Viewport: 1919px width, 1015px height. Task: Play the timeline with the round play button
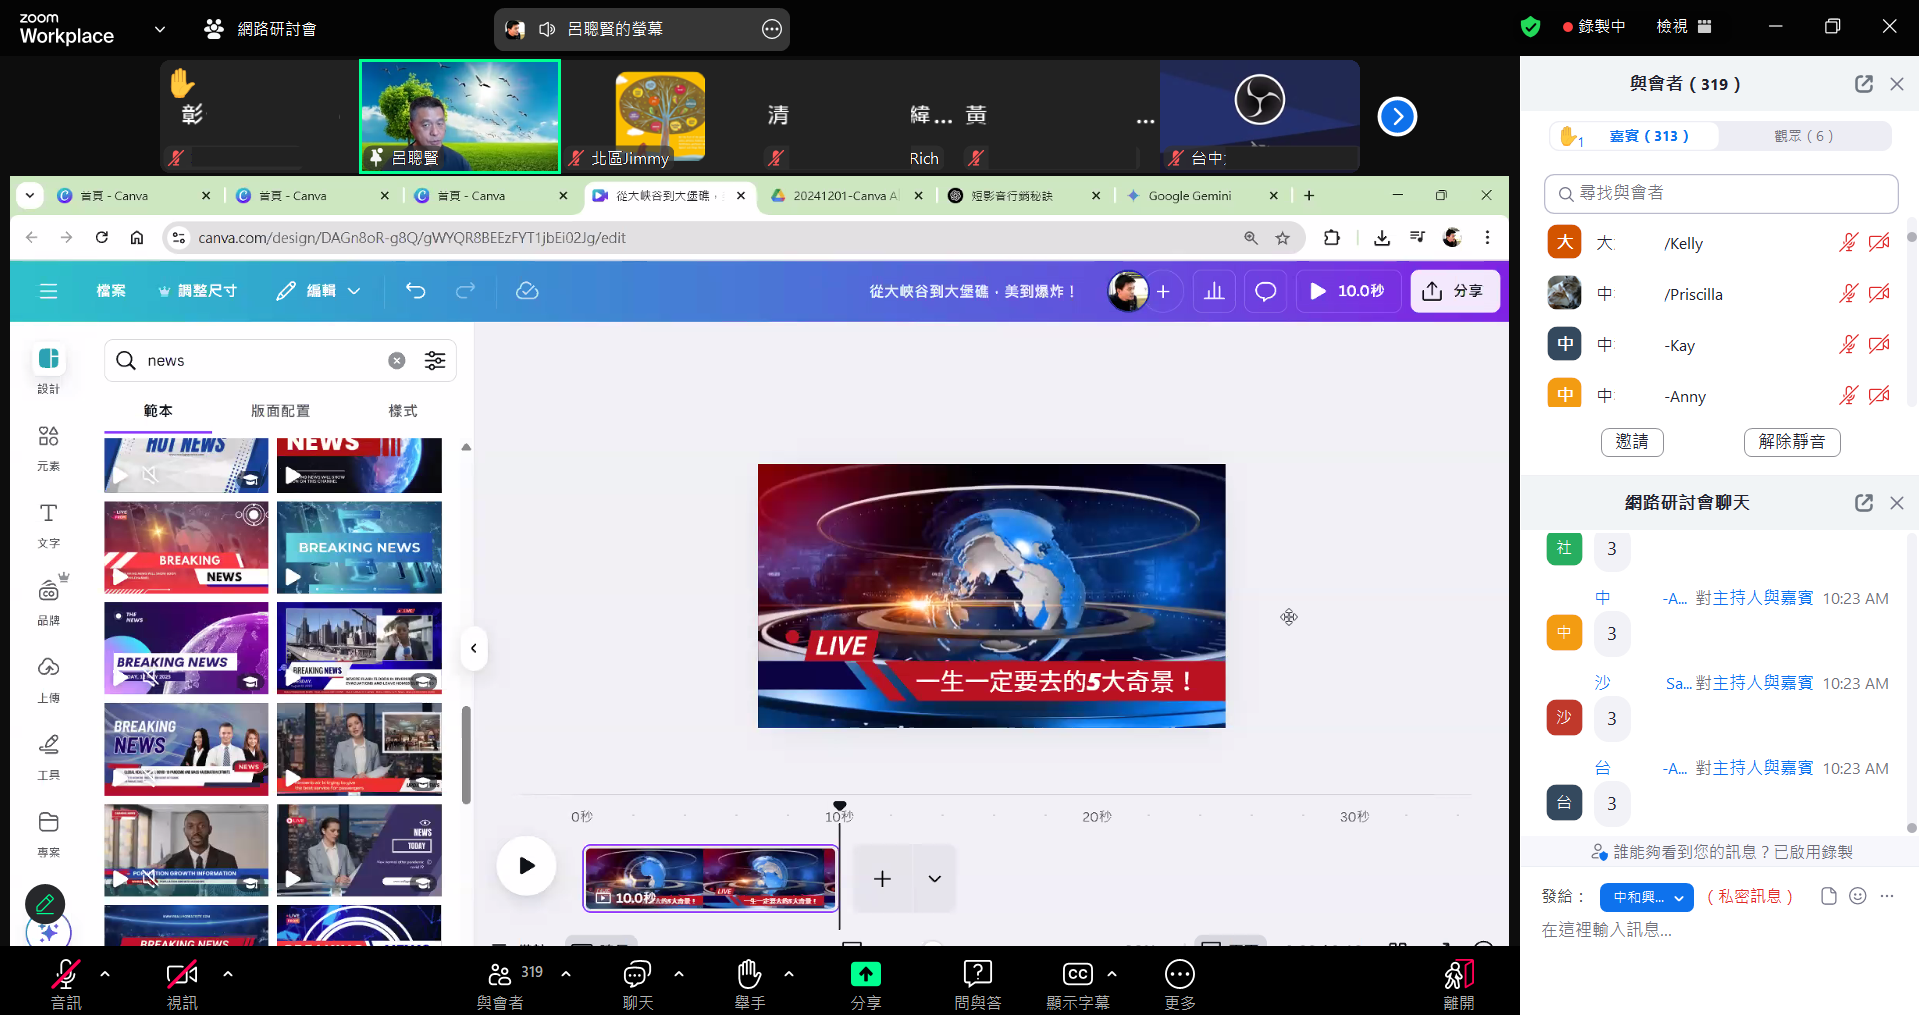tap(527, 866)
